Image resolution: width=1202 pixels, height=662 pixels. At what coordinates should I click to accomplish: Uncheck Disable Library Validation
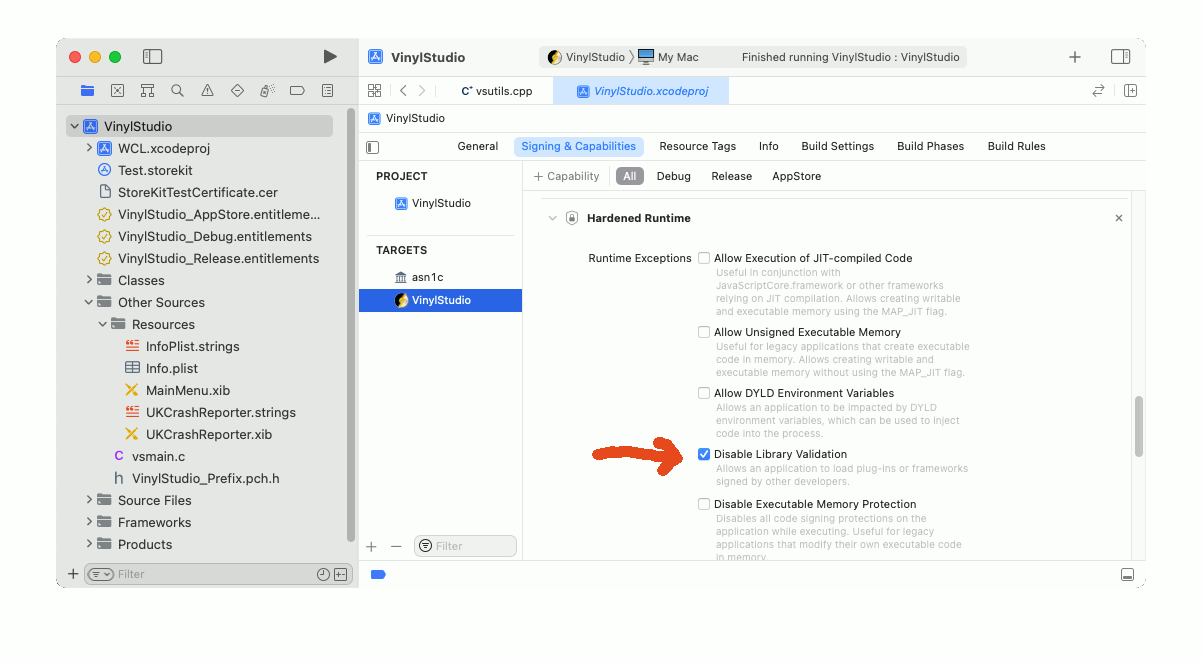(704, 454)
